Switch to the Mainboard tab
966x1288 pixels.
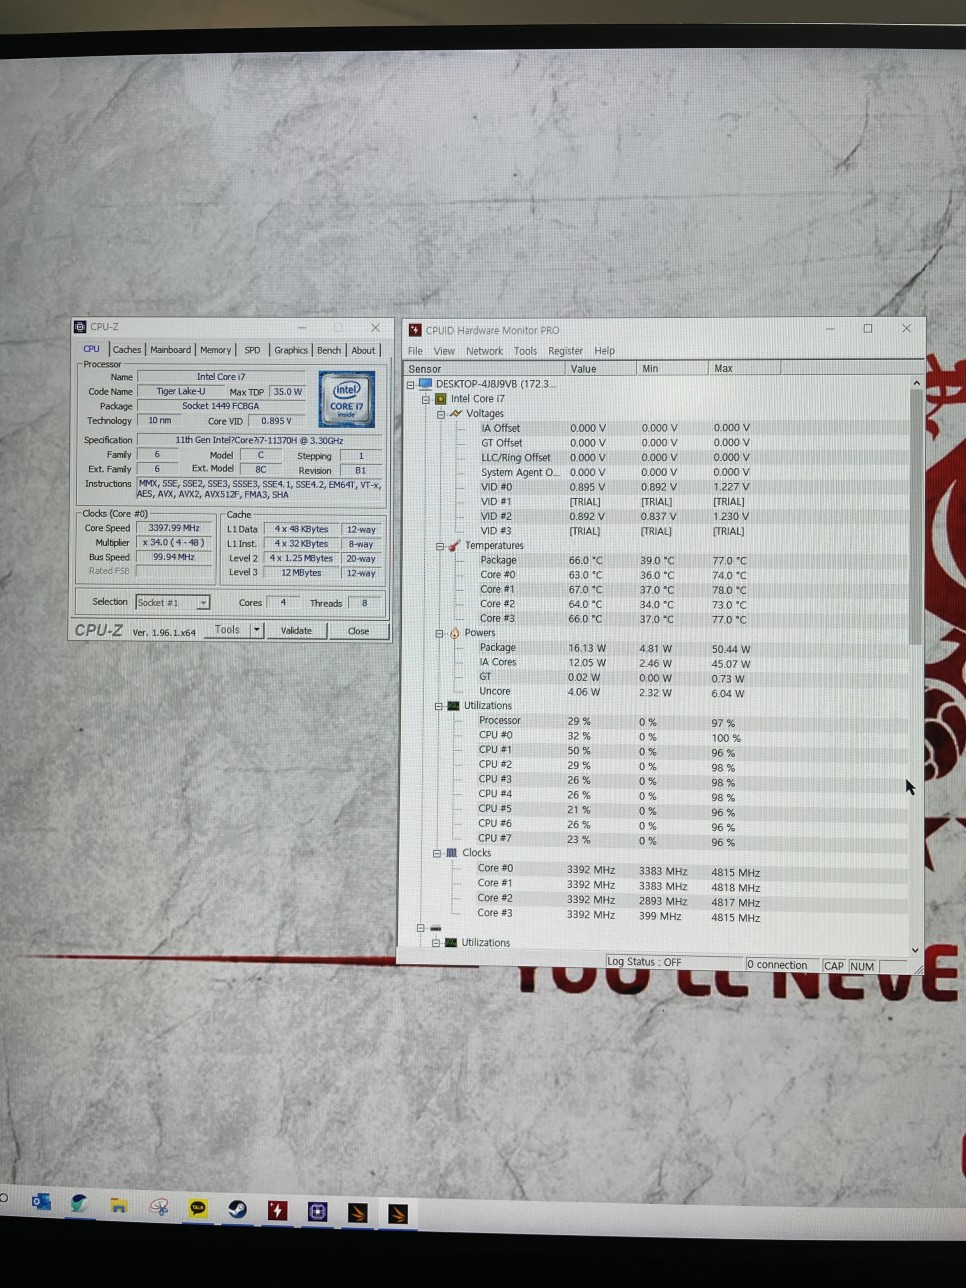(170, 349)
